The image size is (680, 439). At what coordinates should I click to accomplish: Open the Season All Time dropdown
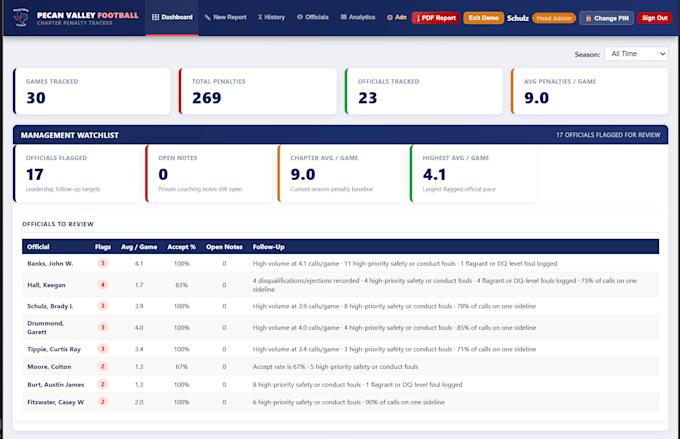coord(636,54)
